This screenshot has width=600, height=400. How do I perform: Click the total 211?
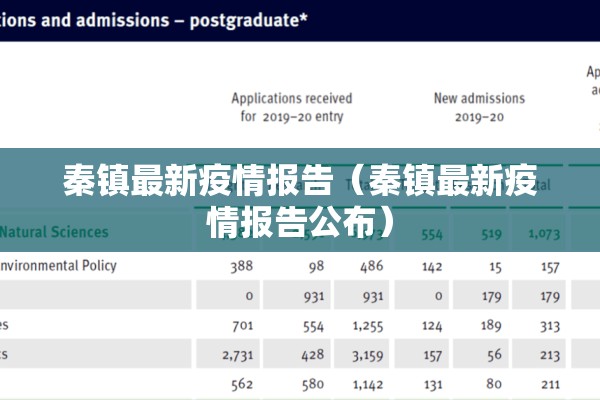[551, 385]
